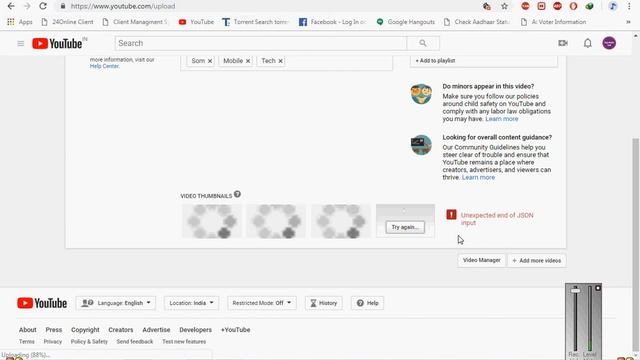Click the YouTube logo in header
This screenshot has width=640, height=360.
tap(57, 43)
